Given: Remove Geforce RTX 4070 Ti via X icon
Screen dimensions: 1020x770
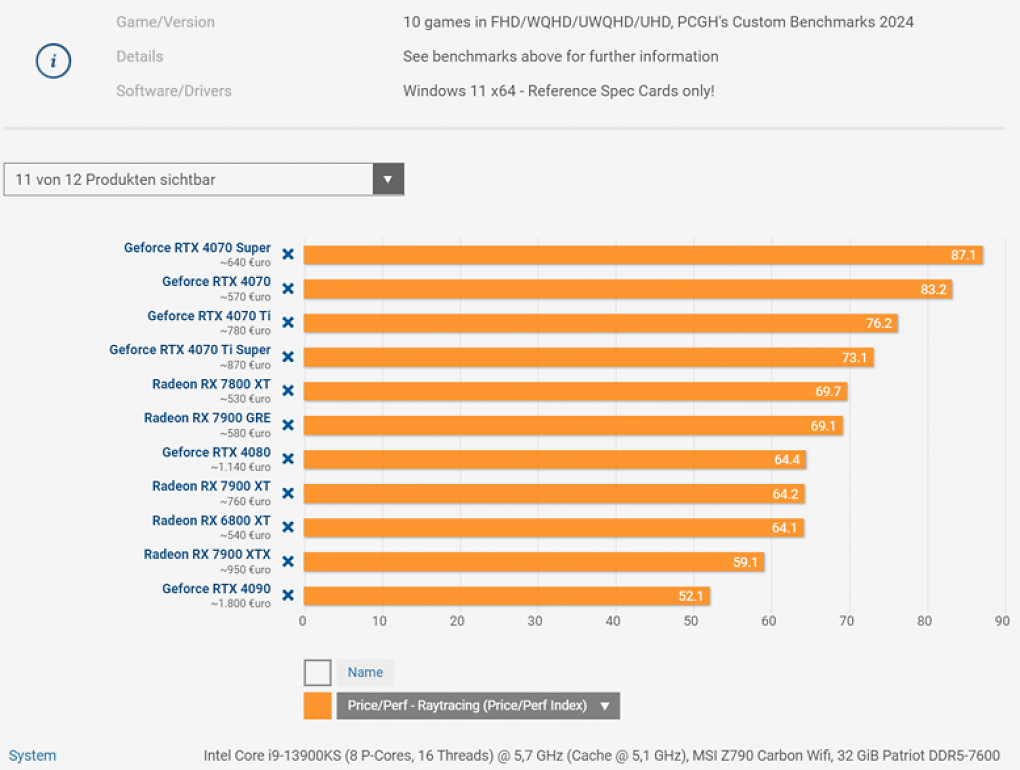Looking at the screenshot, I should 288,323.
